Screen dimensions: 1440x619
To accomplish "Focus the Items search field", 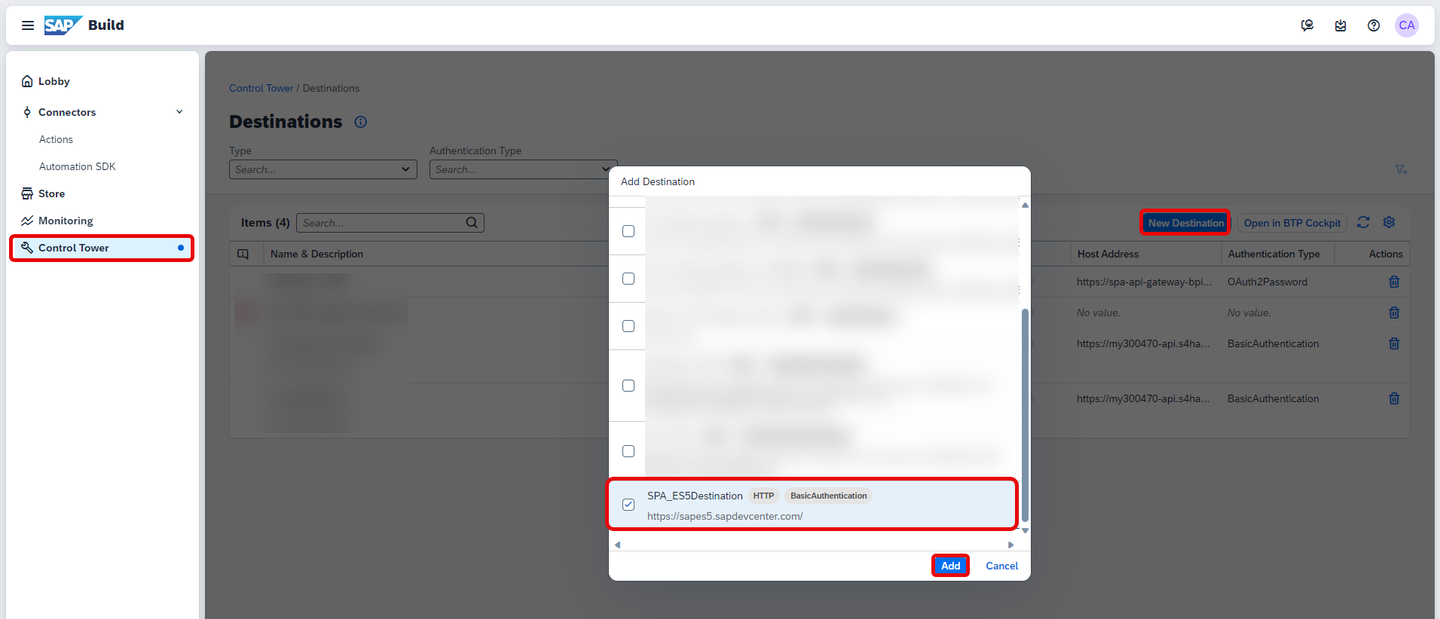I will pyautogui.click(x=381, y=223).
